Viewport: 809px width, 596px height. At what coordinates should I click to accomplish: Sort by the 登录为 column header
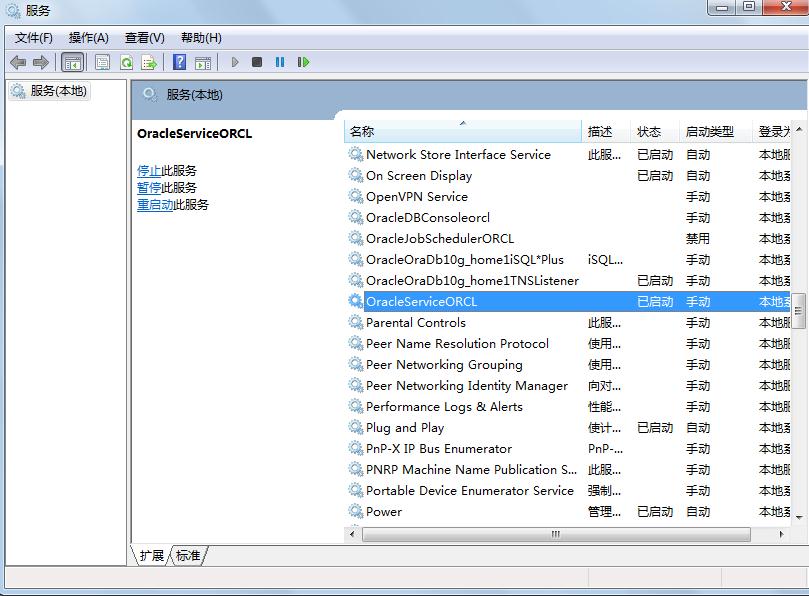coord(772,132)
